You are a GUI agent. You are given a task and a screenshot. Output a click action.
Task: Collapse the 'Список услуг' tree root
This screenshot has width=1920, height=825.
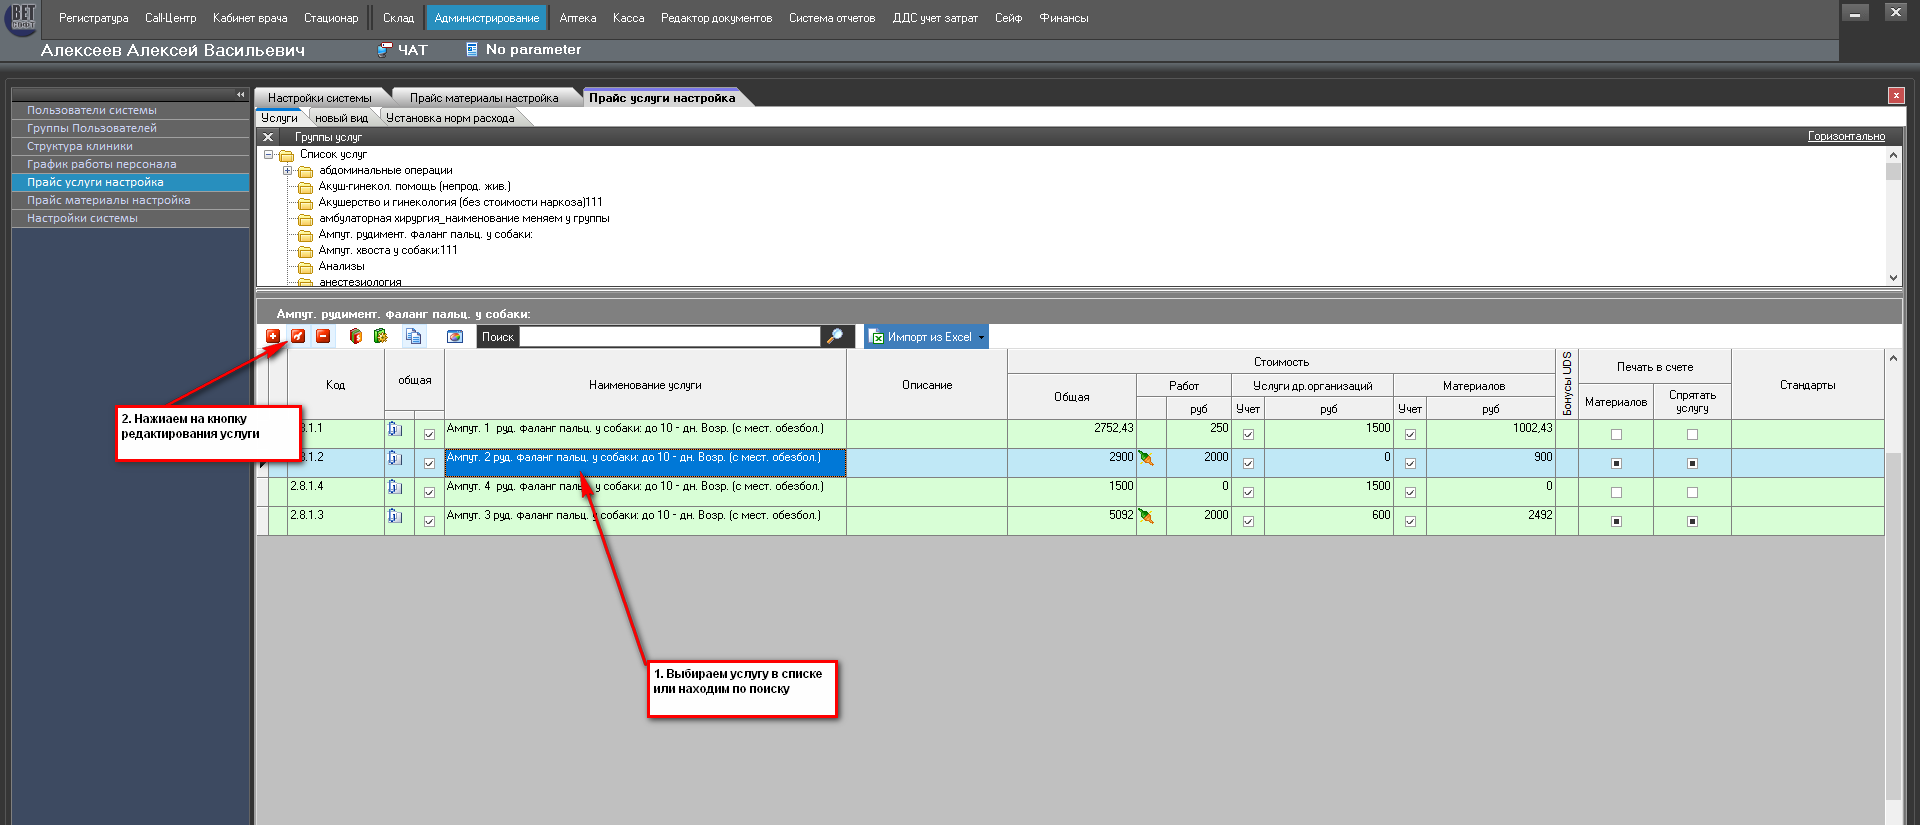[268, 155]
